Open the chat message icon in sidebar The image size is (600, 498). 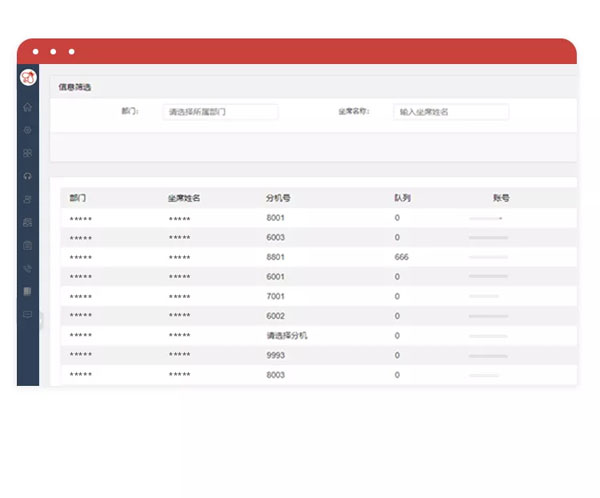28,314
